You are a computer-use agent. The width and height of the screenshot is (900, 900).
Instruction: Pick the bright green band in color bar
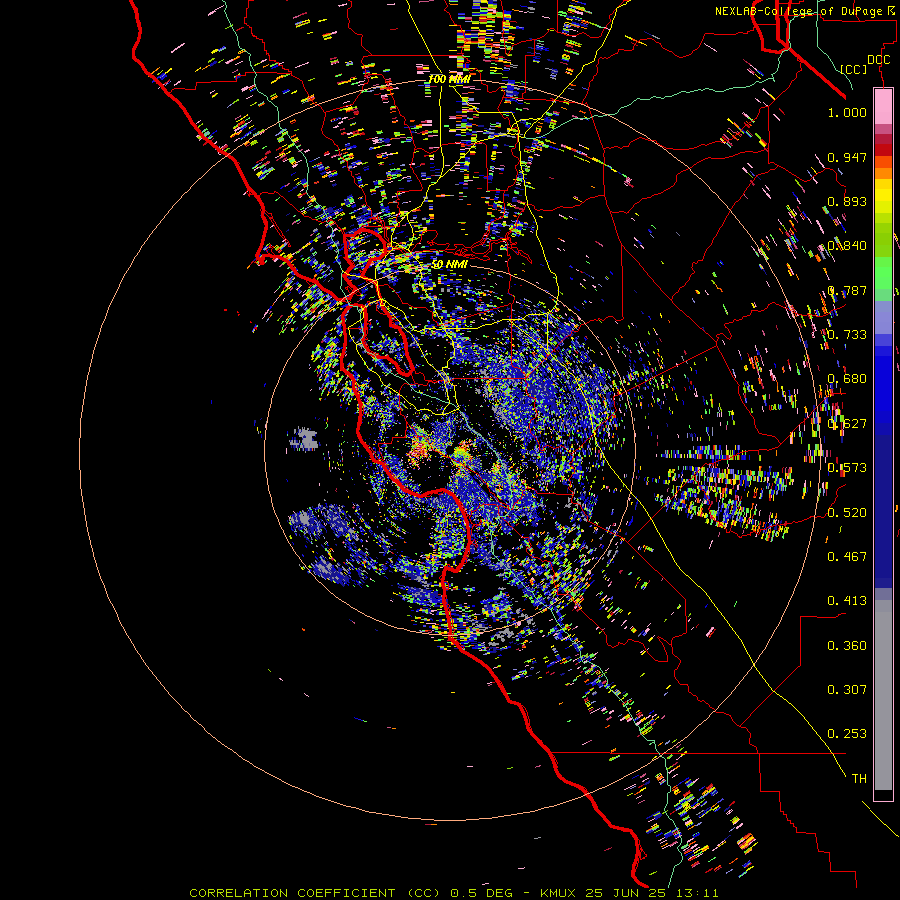pos(883,273)
